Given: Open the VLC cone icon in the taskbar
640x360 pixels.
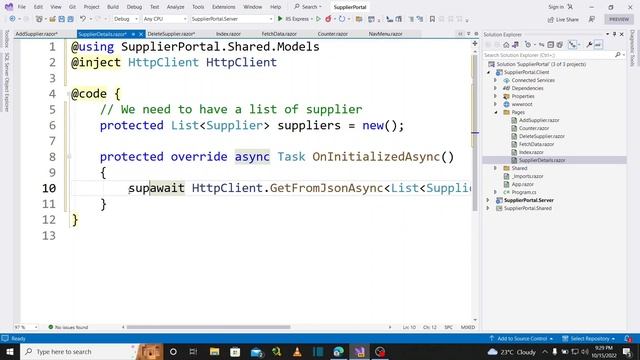Looking at the screenshot, I should tap(297, 351).
